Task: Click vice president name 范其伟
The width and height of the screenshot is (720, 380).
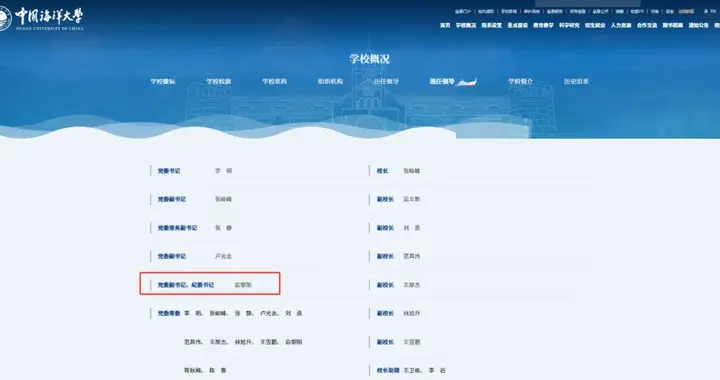Action: [x=412, y=256]
